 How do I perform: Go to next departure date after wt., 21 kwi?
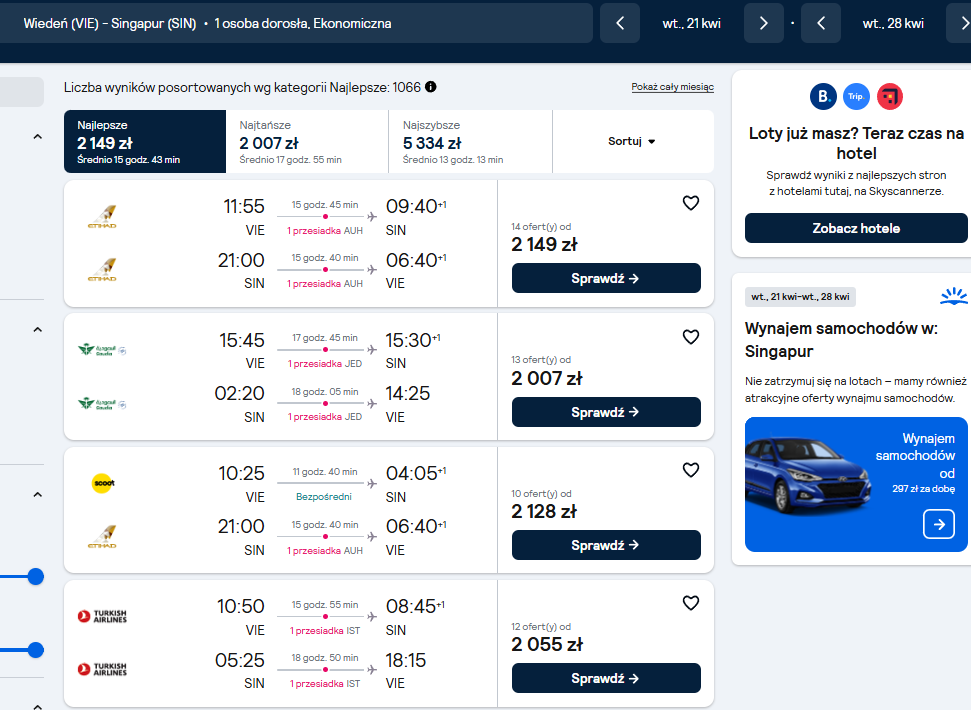coord(764,24)
